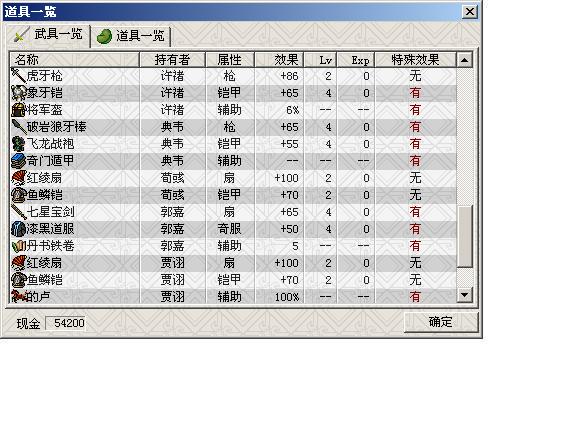
Task: Select the 虎牙枪 spear icon
Action: [18, 76]
